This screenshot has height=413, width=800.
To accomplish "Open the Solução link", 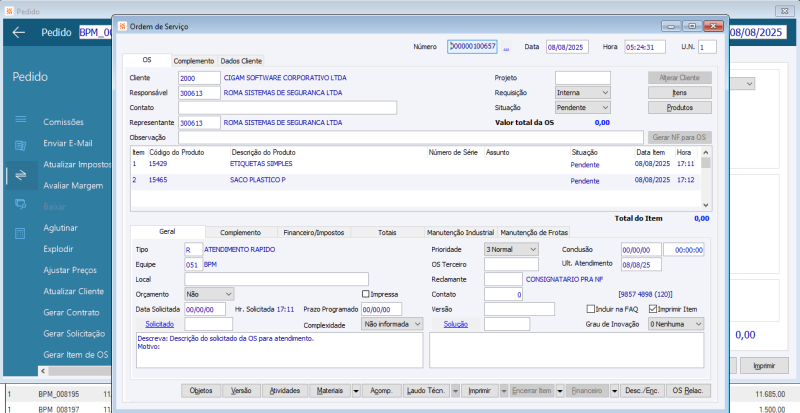I will pyautogui.click(x=456, y=324).
